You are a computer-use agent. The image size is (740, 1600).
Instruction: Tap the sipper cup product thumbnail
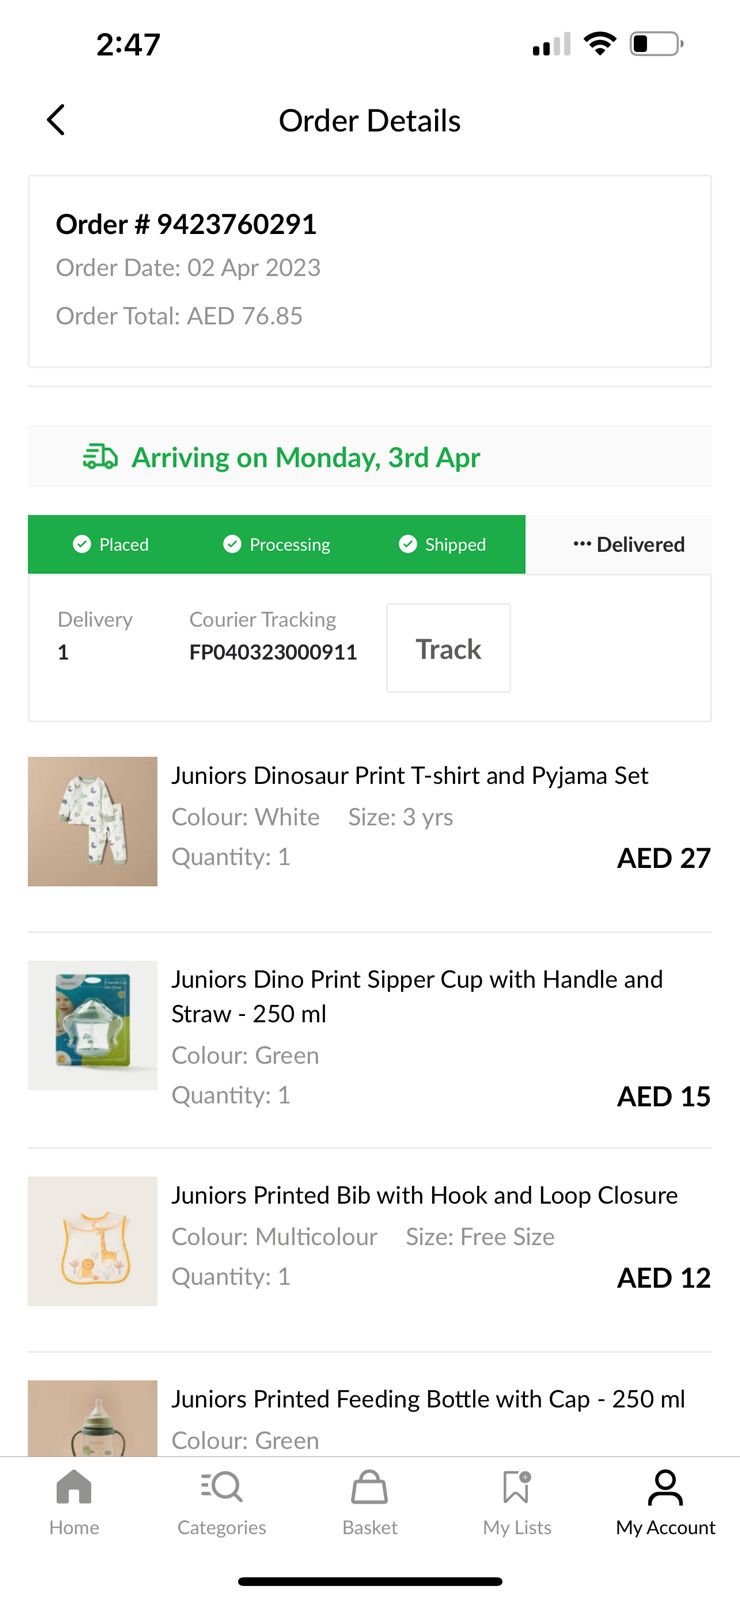(x=92, y=1025)
